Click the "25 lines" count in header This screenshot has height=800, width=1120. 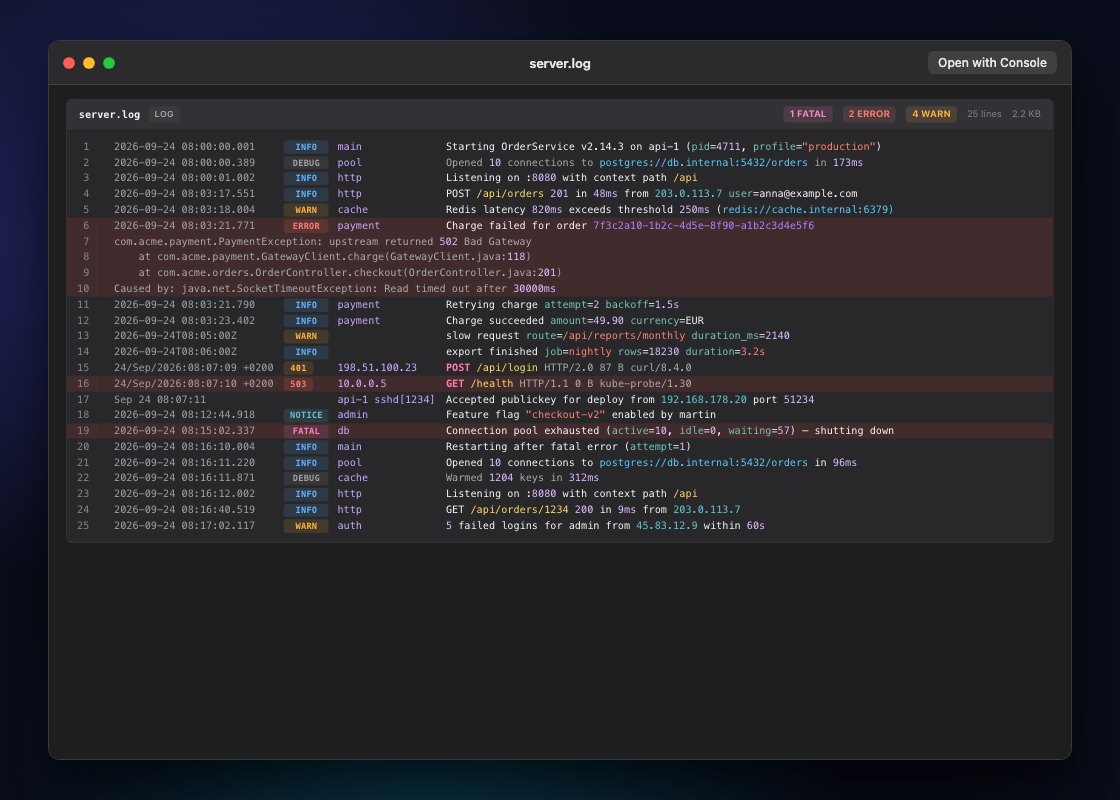[x=984, y=114]
